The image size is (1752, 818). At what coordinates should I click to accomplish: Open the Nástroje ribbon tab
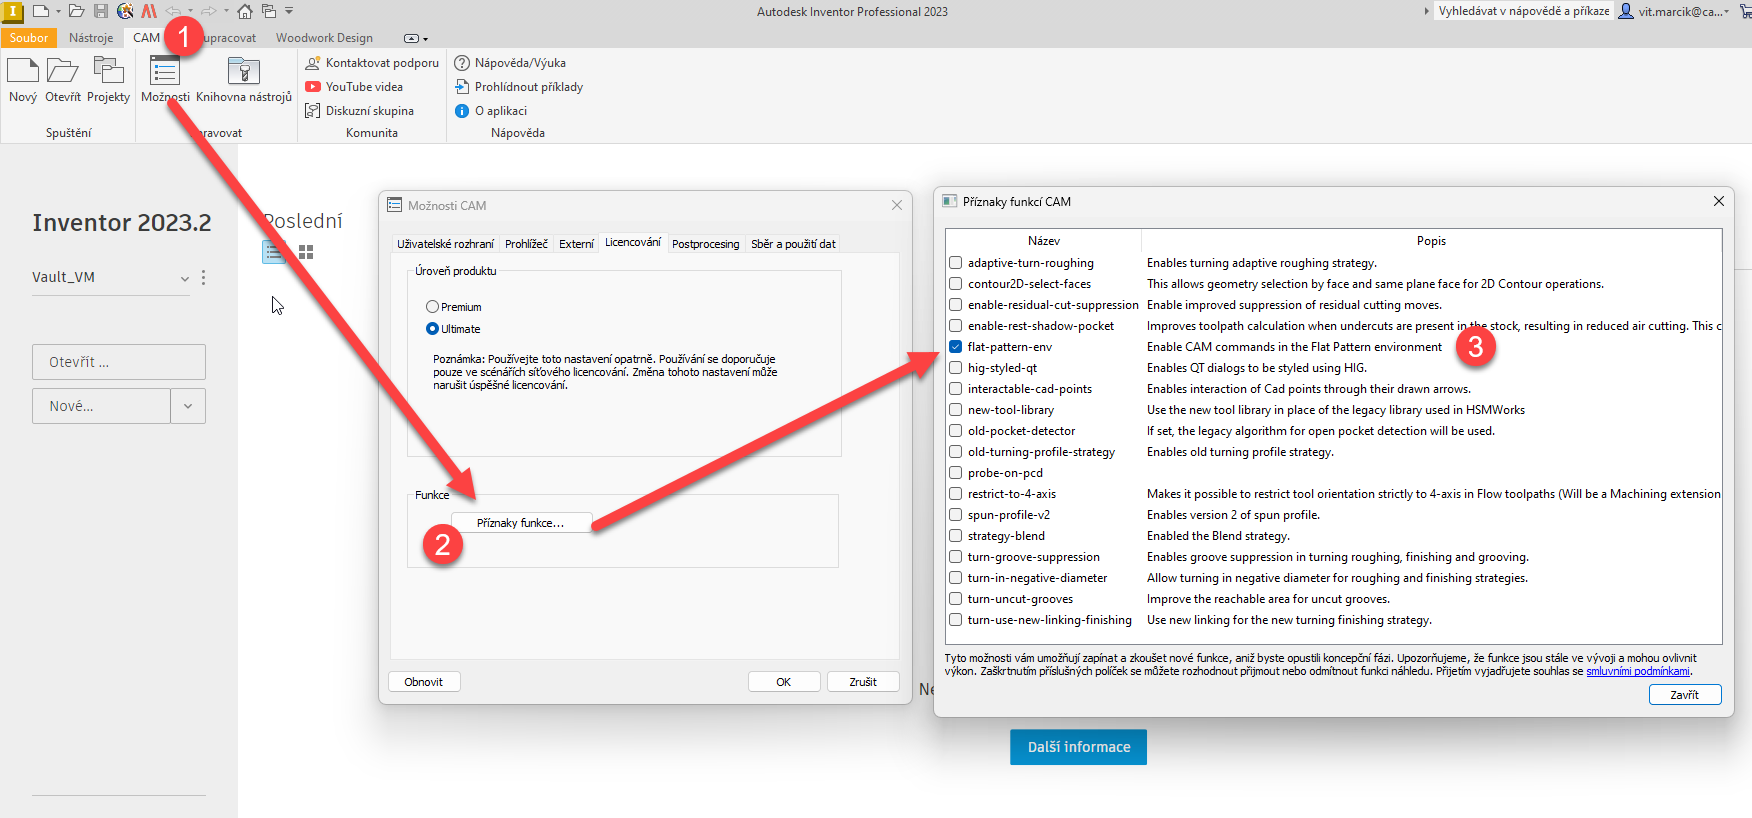pos(91,38)
